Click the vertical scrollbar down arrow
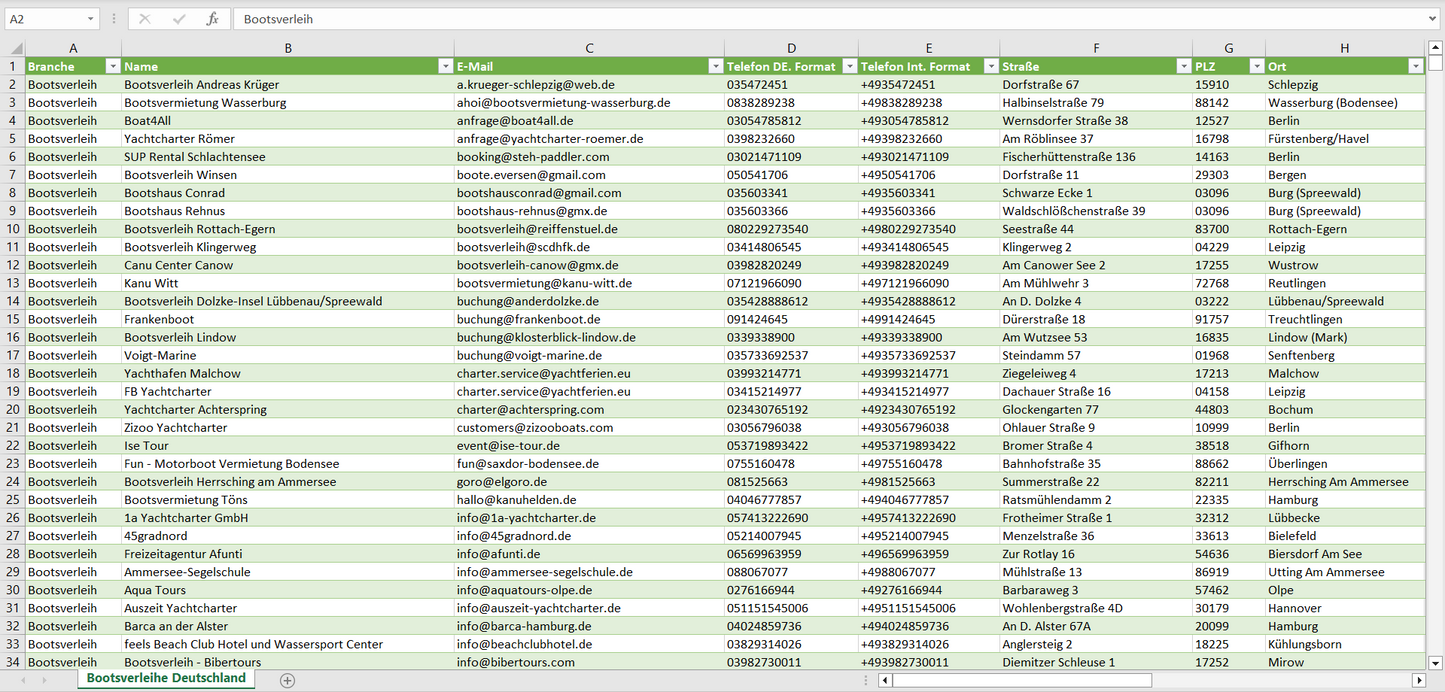Viewport: 1445px width, 692px height. coord(1436,662)
